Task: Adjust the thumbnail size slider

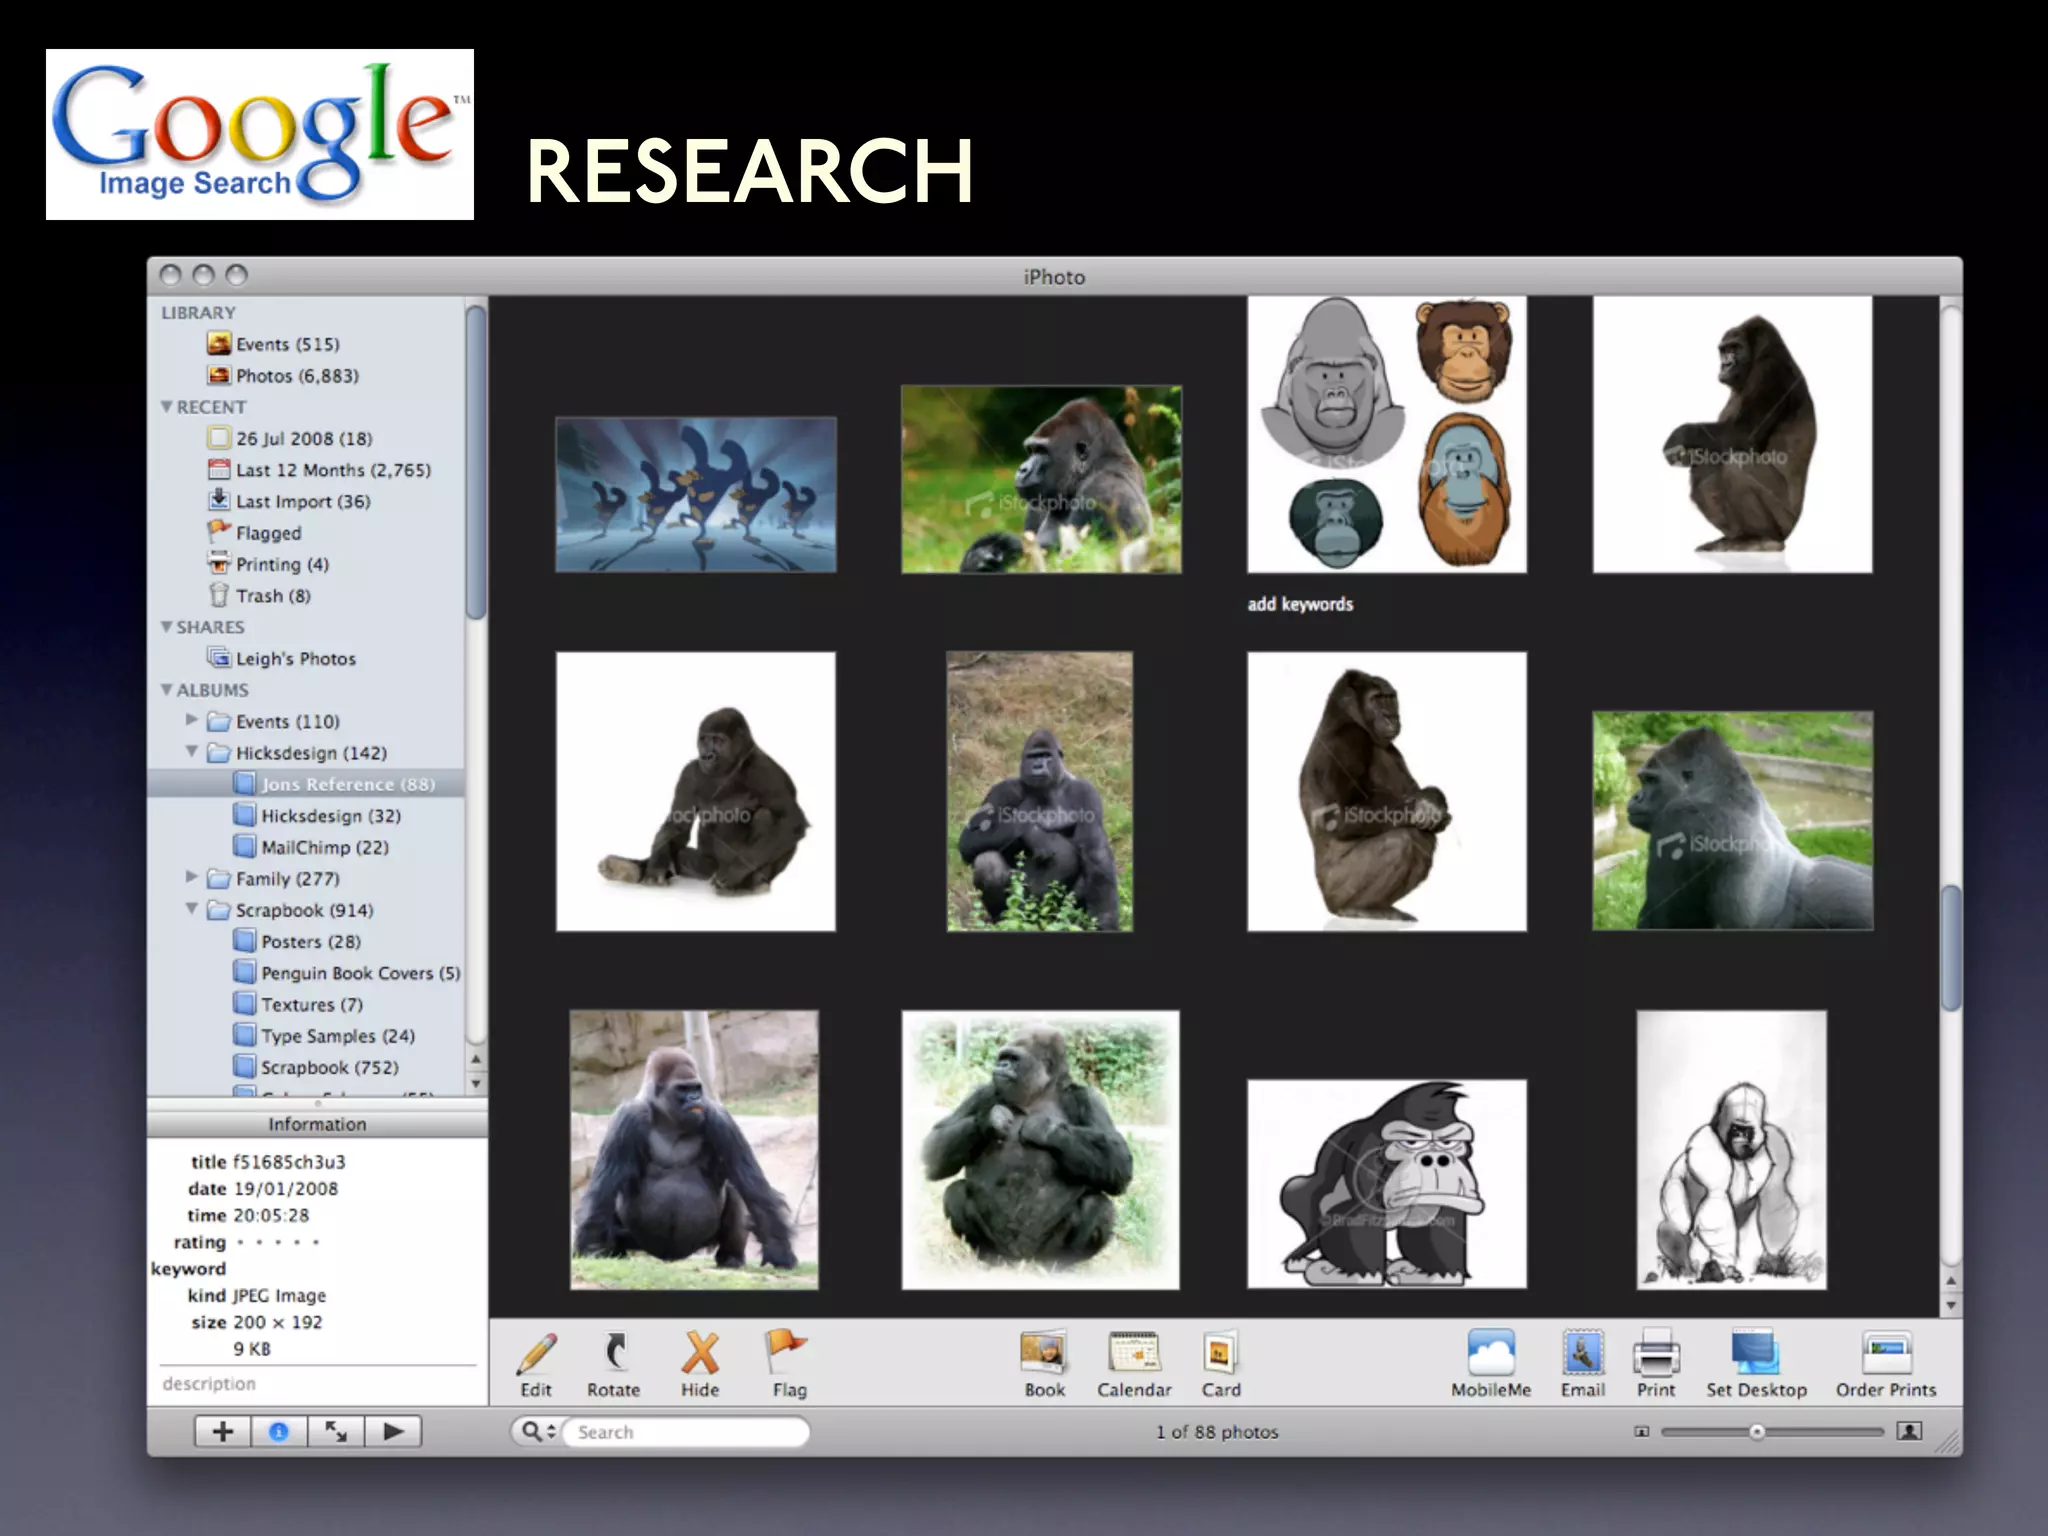Action: pyautogui.click(x=1757, y=1432)
